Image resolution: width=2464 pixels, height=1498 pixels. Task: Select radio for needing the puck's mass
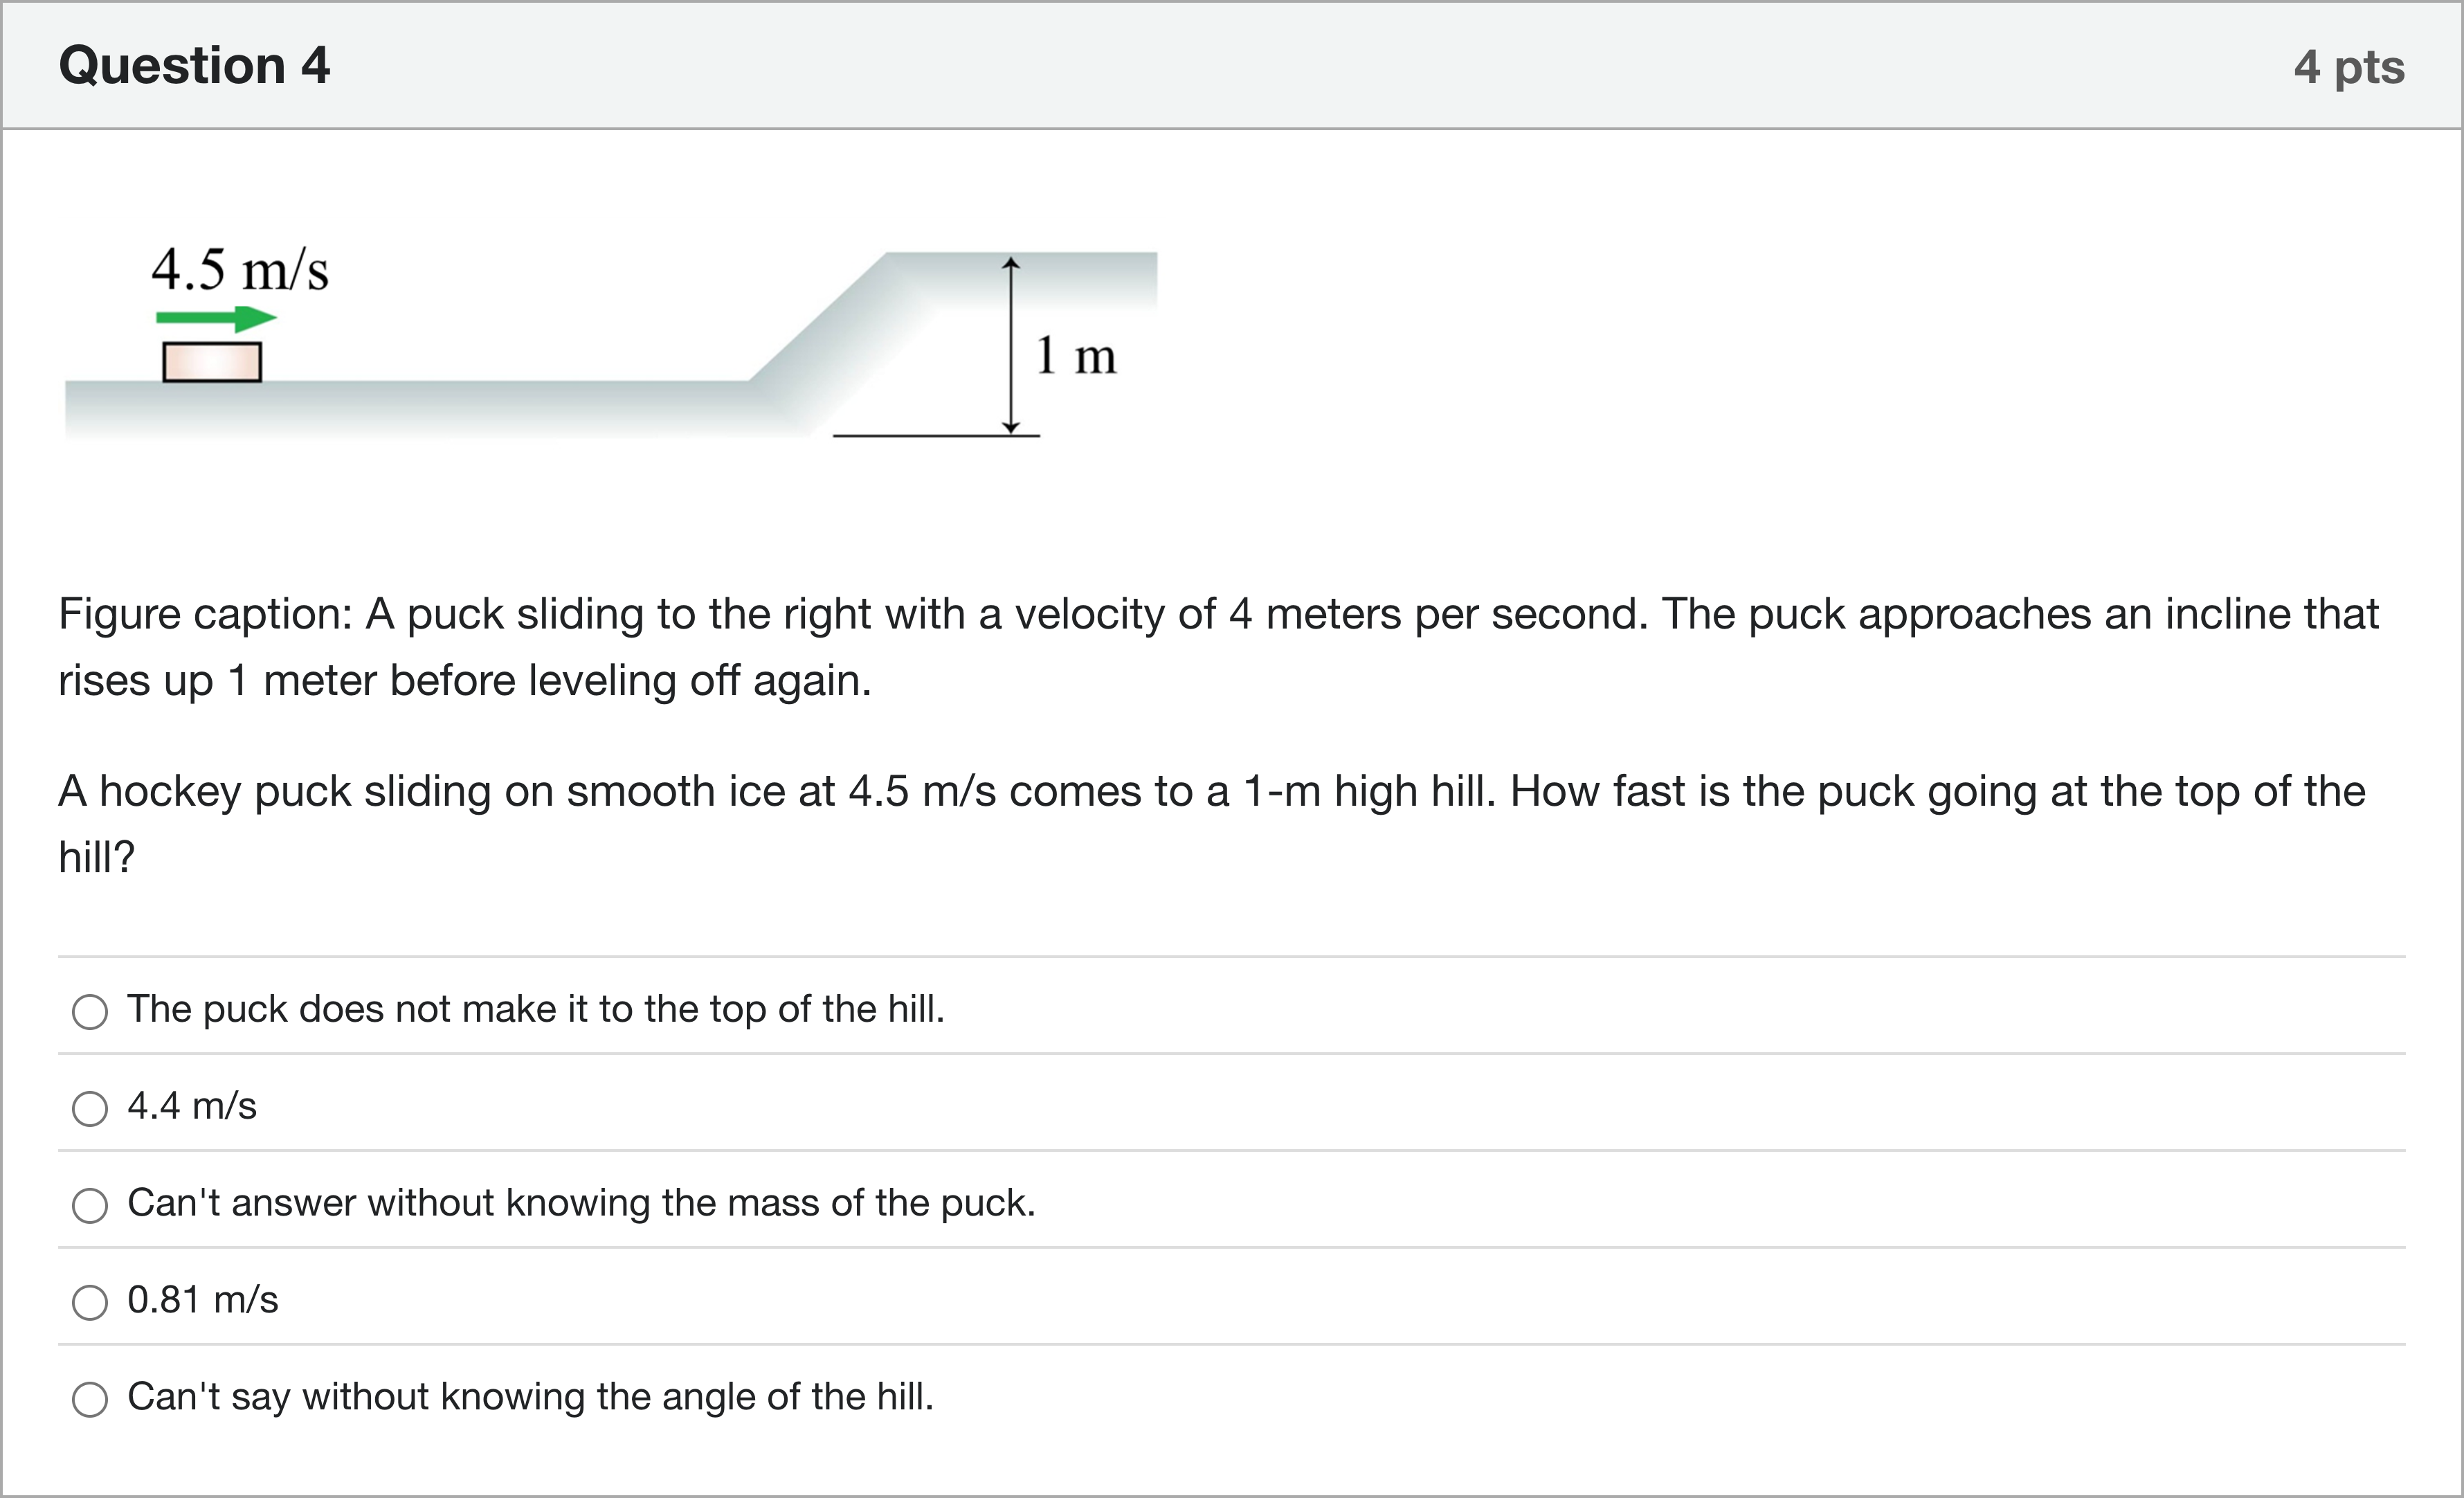point(90,1205)
